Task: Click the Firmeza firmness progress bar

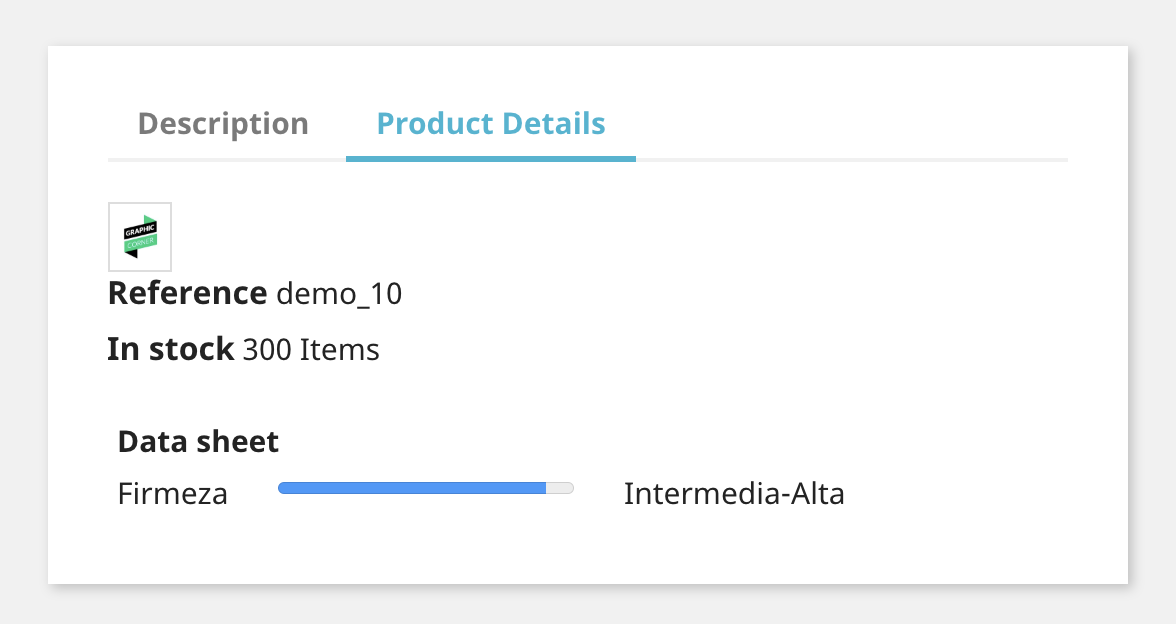Action: coord(426,488)
